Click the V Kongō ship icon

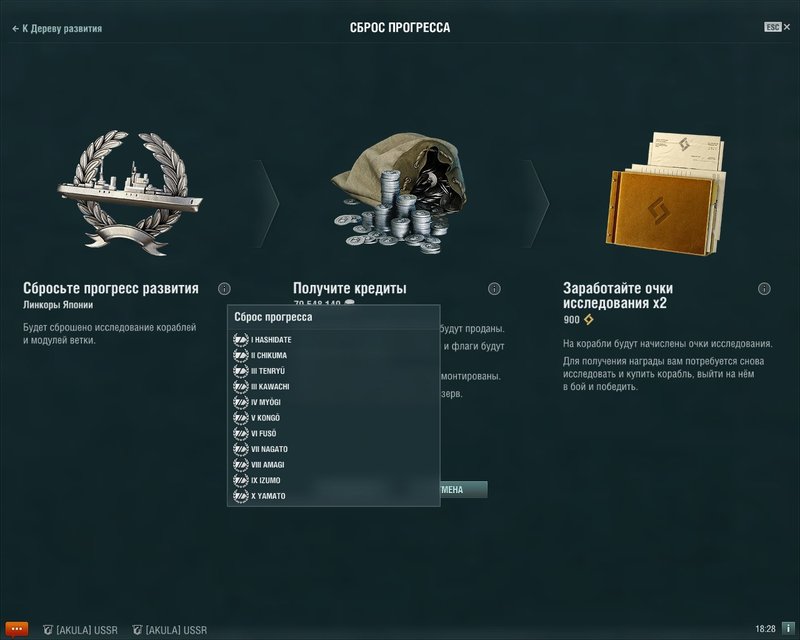(240, 417)
